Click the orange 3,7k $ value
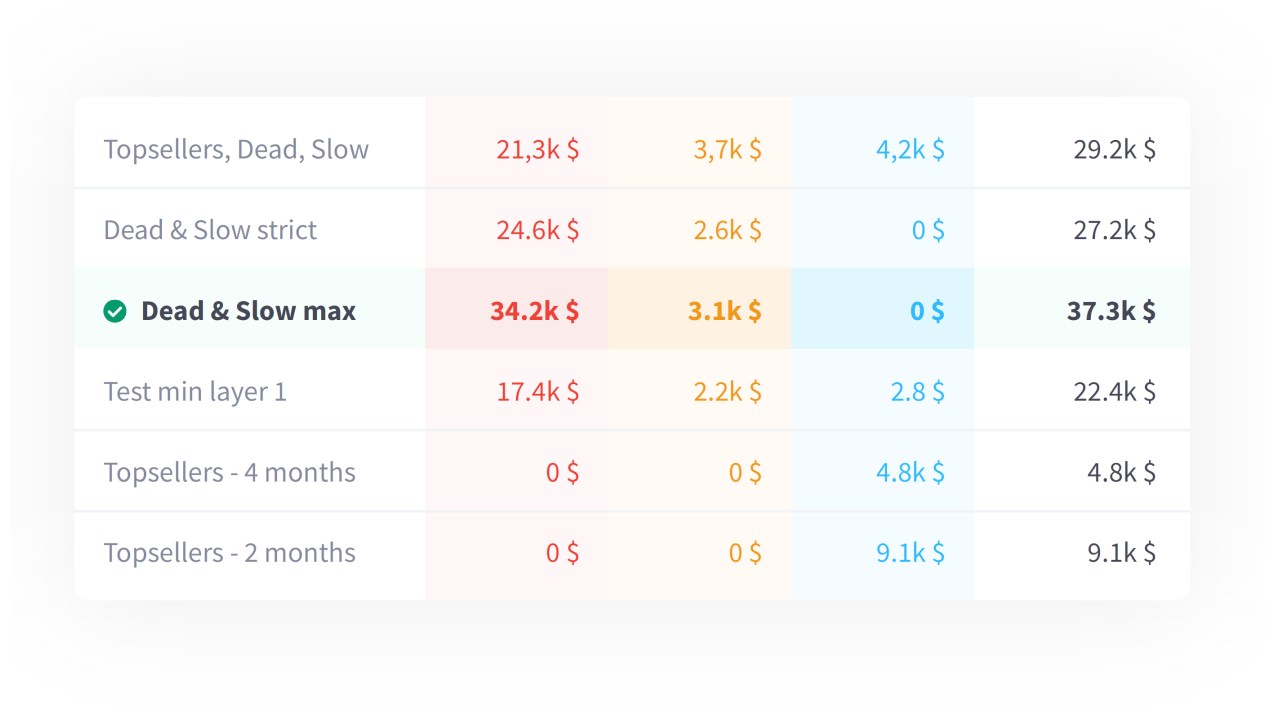1280x720 pixels. tap(727, 150)
